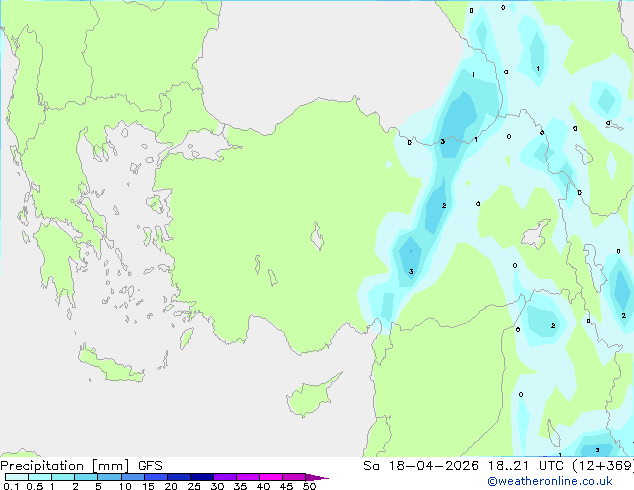Screen dimensions: 634x490
Task: Click the 45–50 mm legend swatch
Action: tap(294, 477)
